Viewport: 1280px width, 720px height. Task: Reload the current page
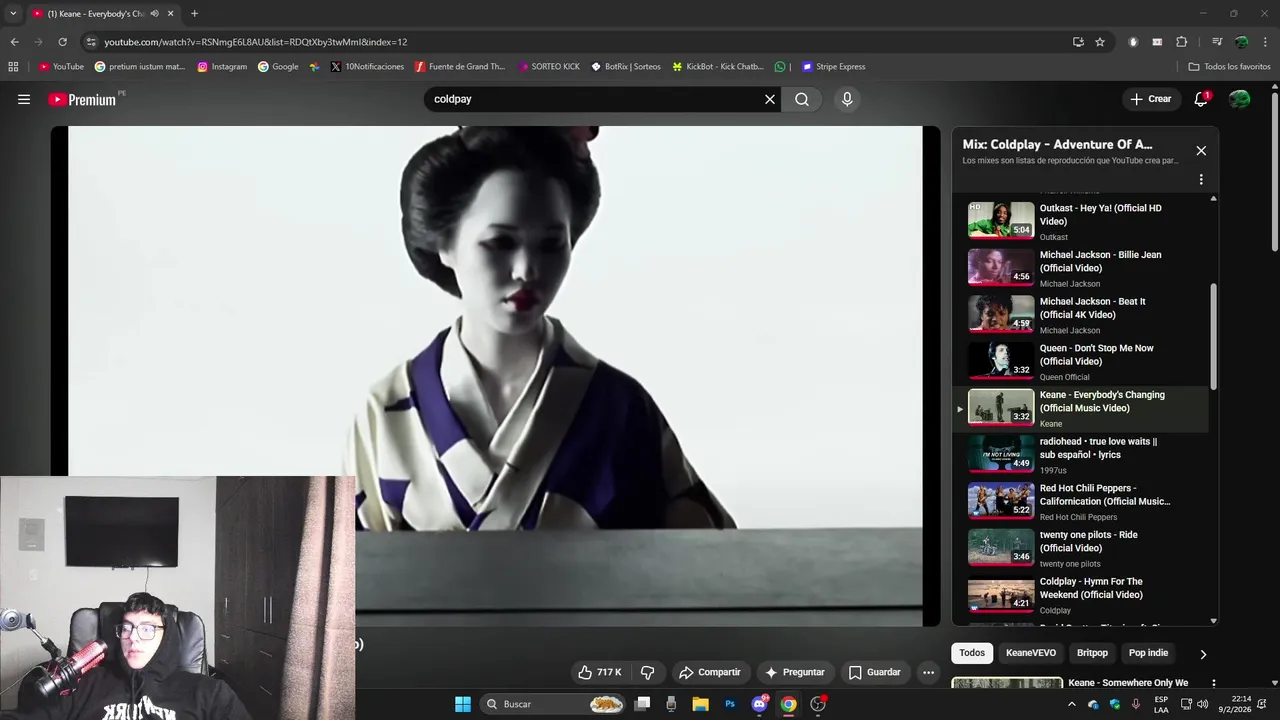[x=62, y=42]
